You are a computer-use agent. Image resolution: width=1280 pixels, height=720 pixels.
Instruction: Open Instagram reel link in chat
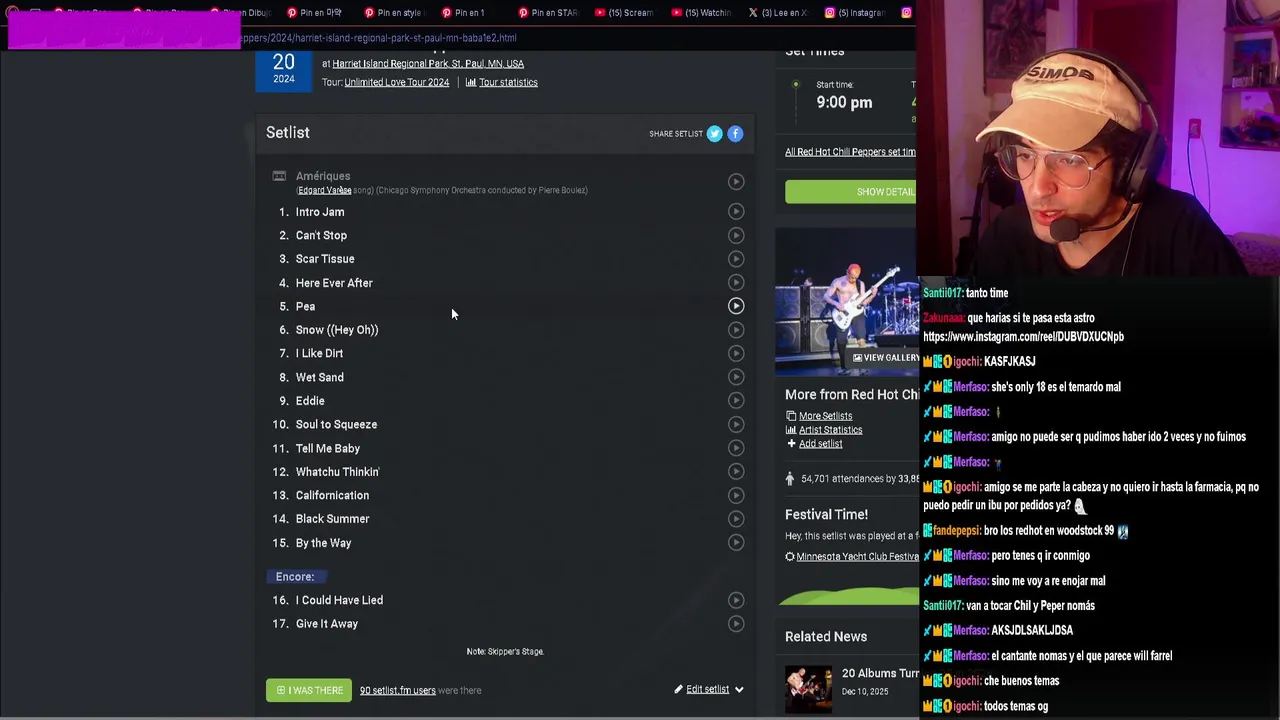(x=1023, y=337)
